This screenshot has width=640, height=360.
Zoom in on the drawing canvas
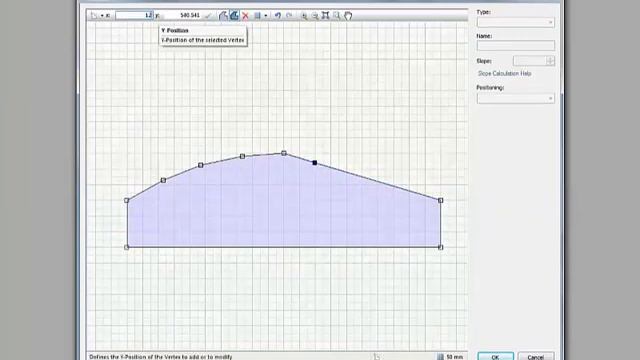point(304,16)
